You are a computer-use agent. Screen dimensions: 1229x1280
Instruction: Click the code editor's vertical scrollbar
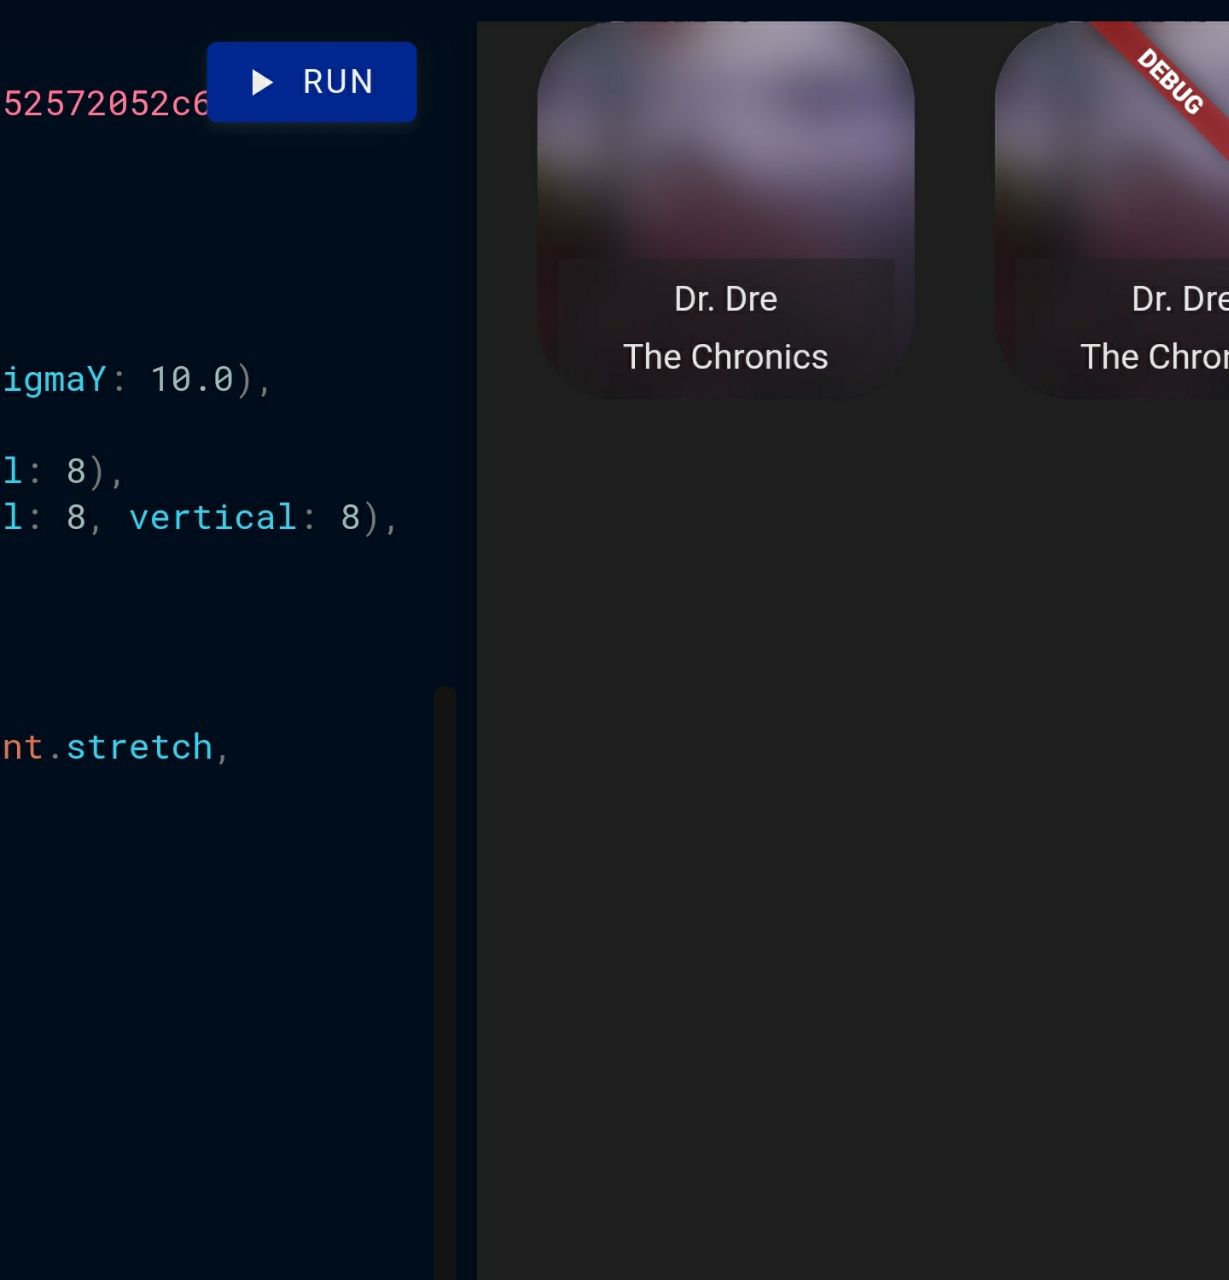pyautogui.click(x=445, y=982)
